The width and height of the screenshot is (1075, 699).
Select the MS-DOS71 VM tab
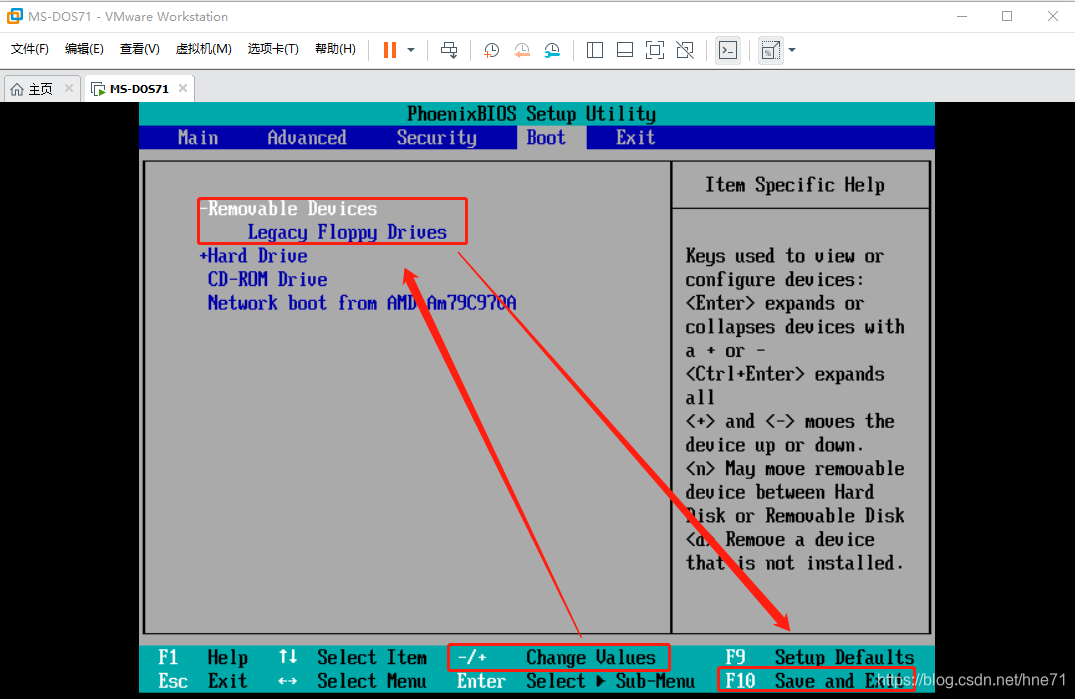(x=138, y=89)
